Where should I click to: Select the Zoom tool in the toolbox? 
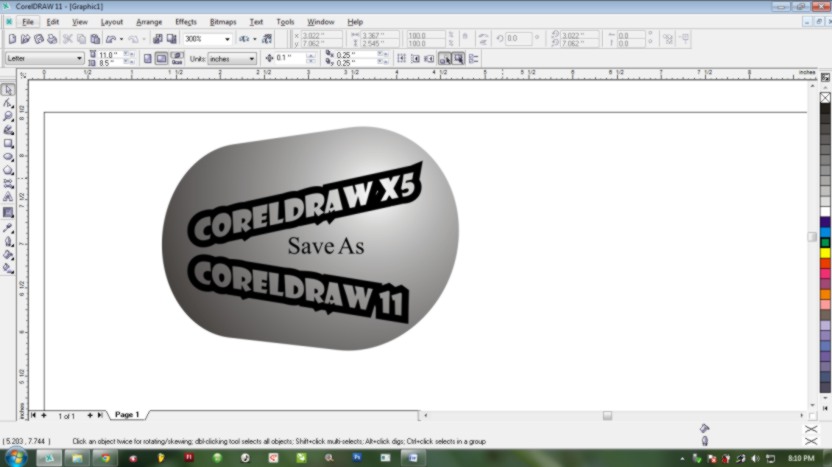pyautogui.click(x=8, y=116)
